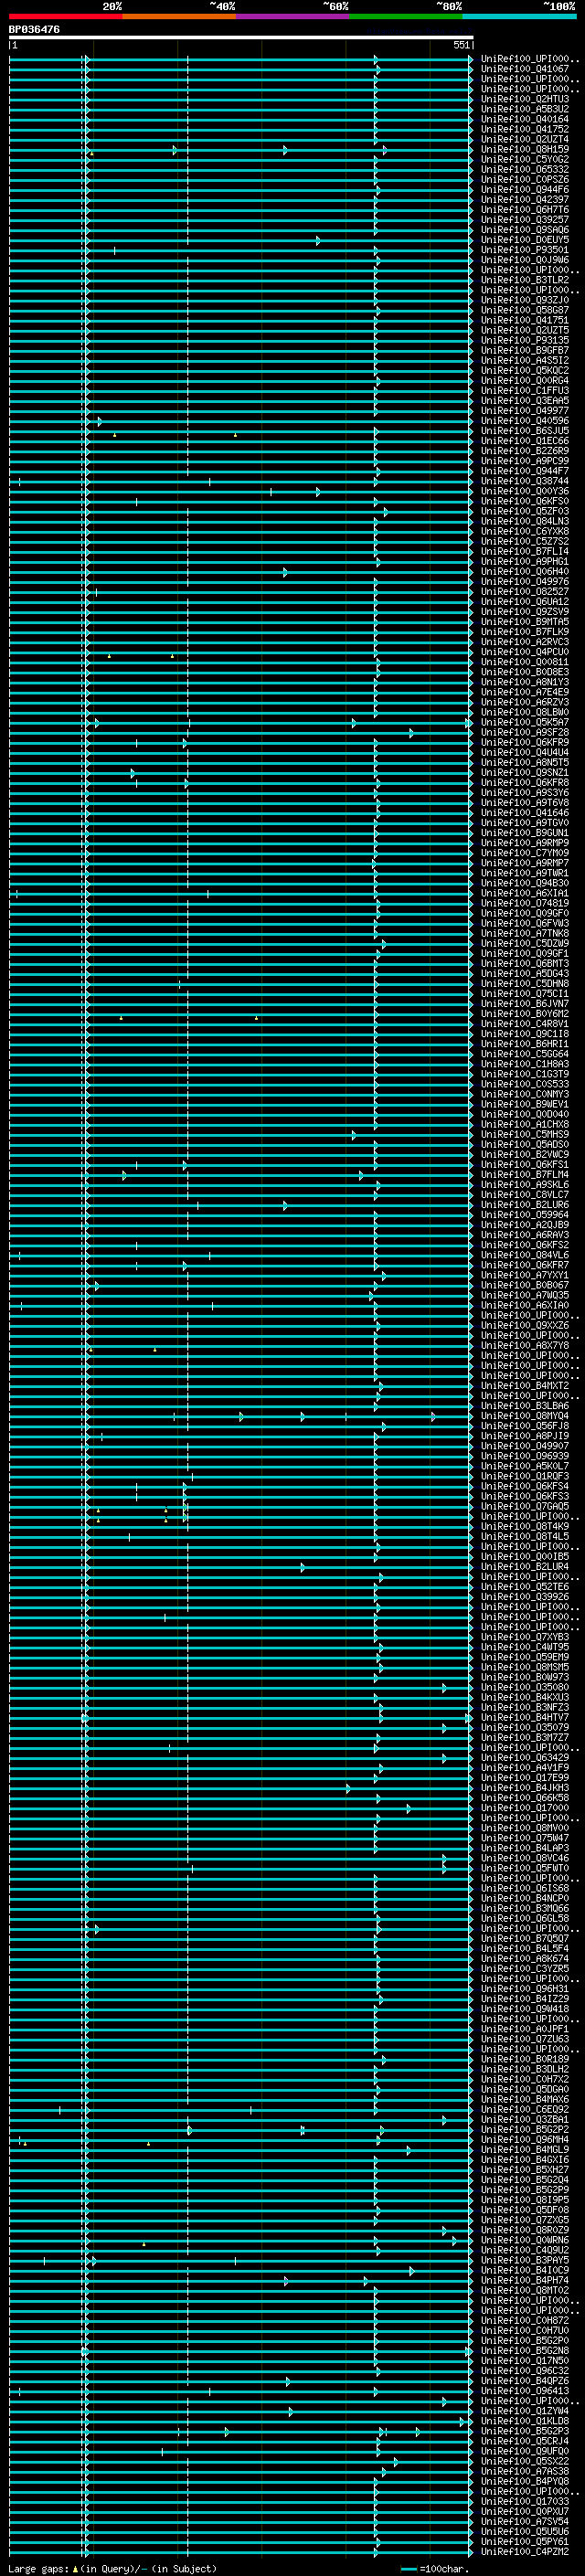Select hit UniRef100_Q96MH4

coord(525,2139)
